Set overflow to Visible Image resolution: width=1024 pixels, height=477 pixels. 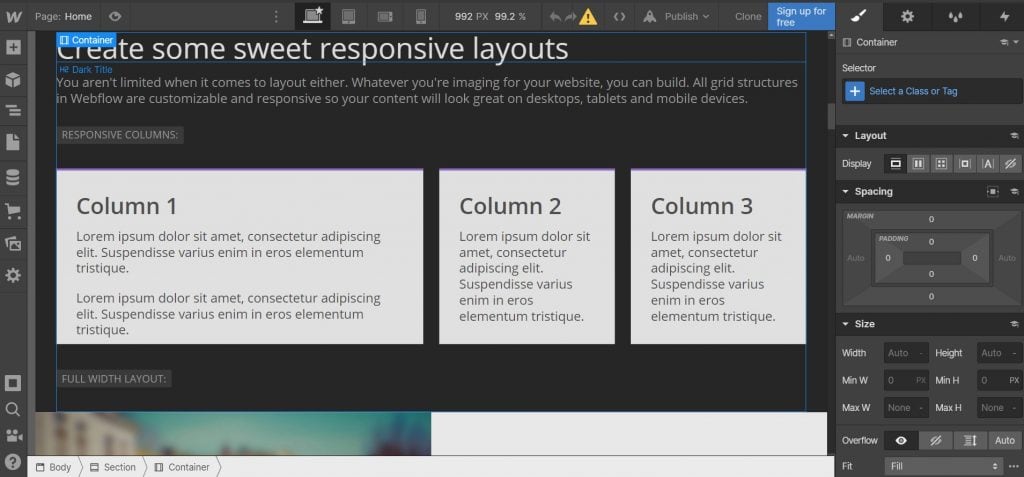901,440
